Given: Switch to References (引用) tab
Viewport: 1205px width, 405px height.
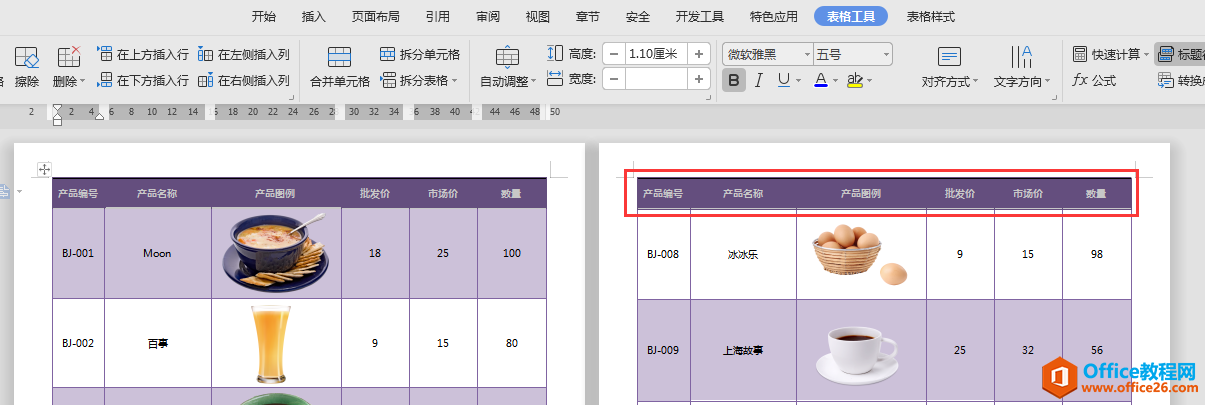Looking at the screenshot, I should (437, 16).
